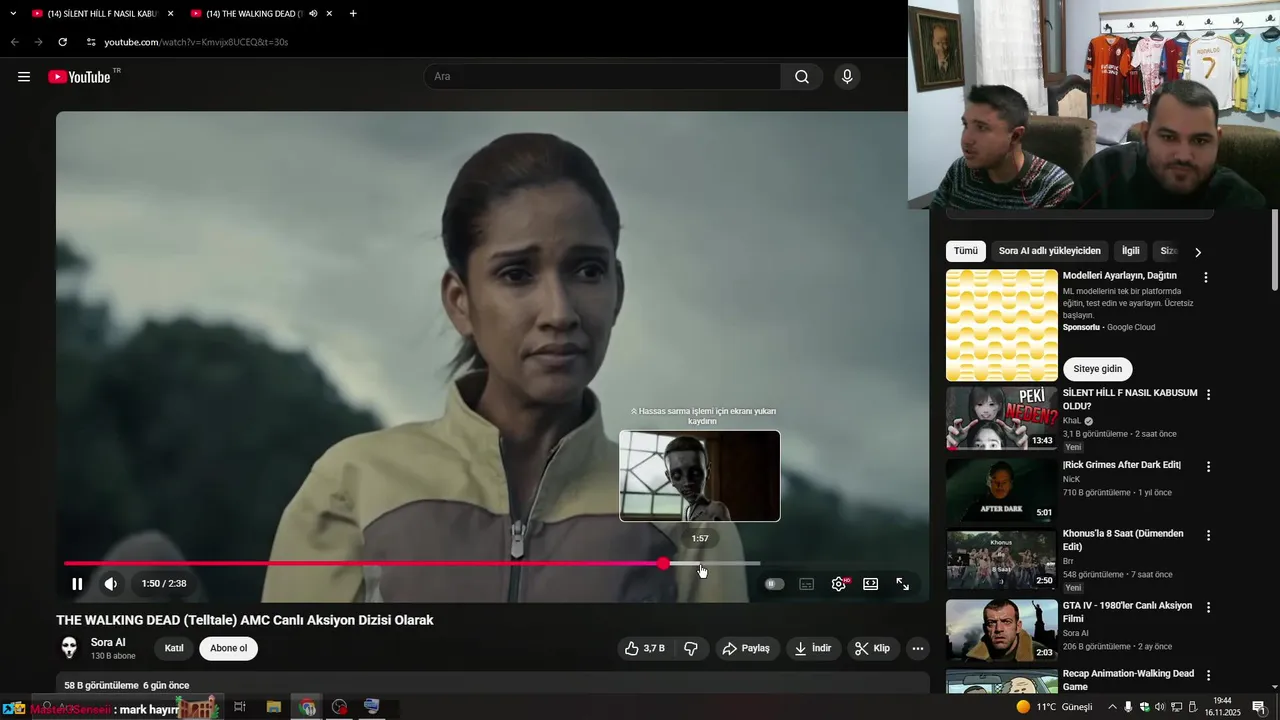
Task: Toggle subtitles/closed captions button
Action: (x=807, y=584)
